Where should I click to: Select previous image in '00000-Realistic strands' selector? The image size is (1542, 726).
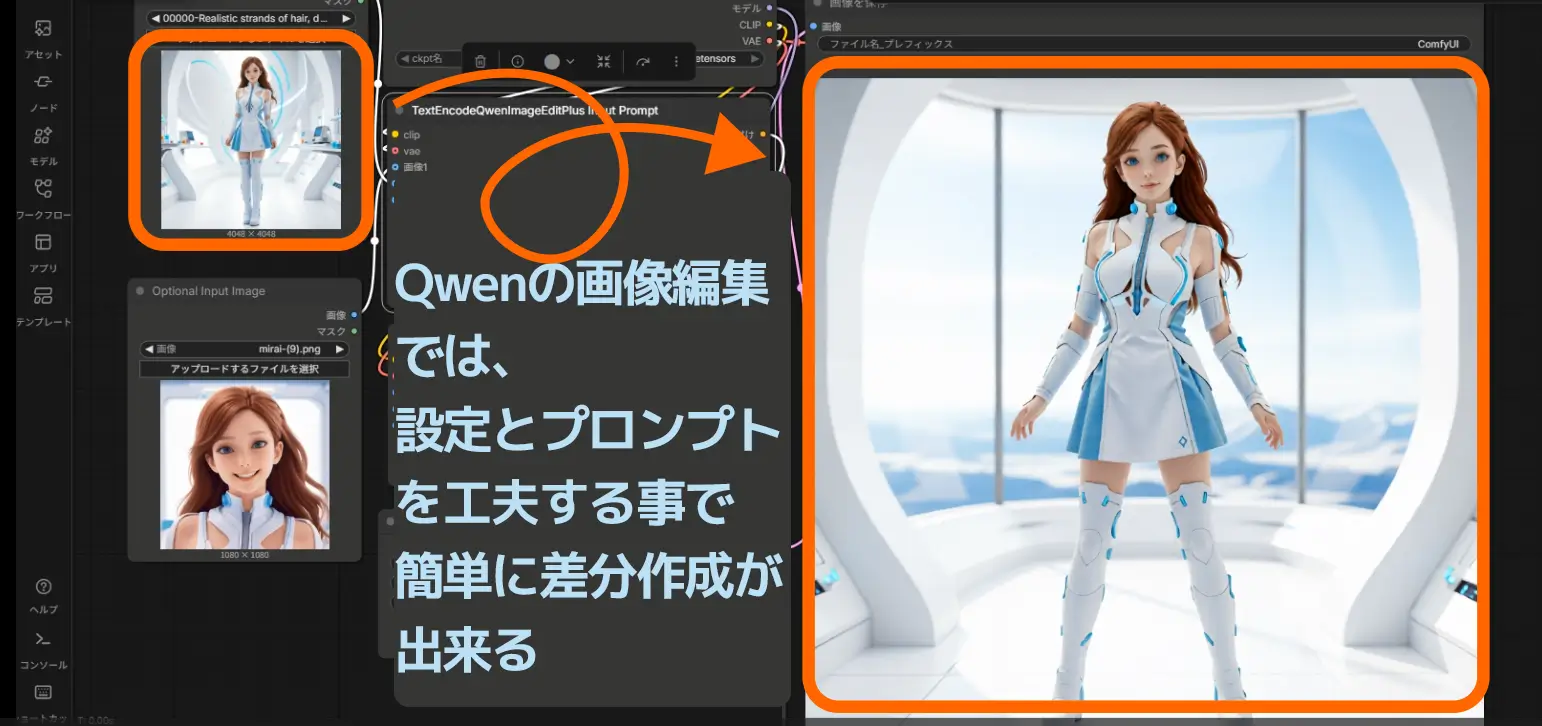155,18
